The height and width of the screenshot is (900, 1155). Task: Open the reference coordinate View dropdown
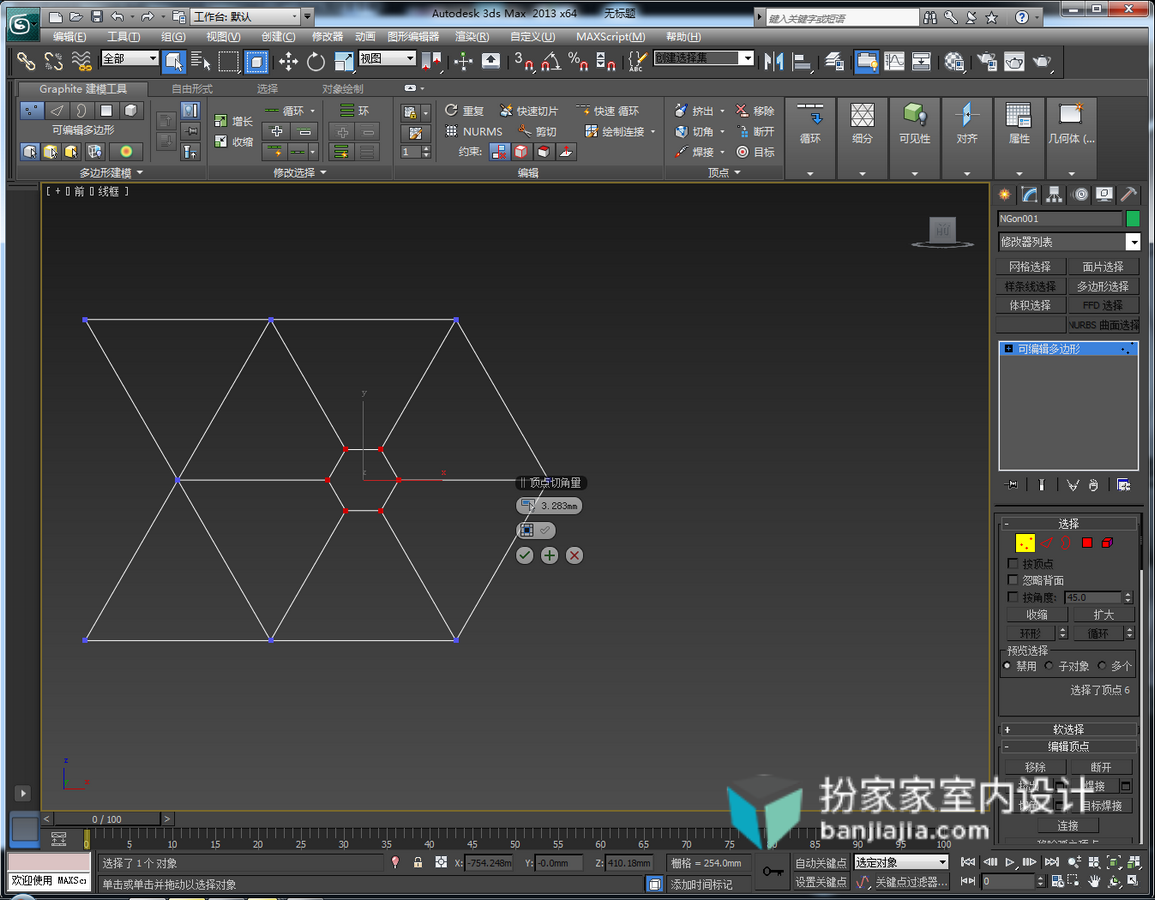(387, 58)
